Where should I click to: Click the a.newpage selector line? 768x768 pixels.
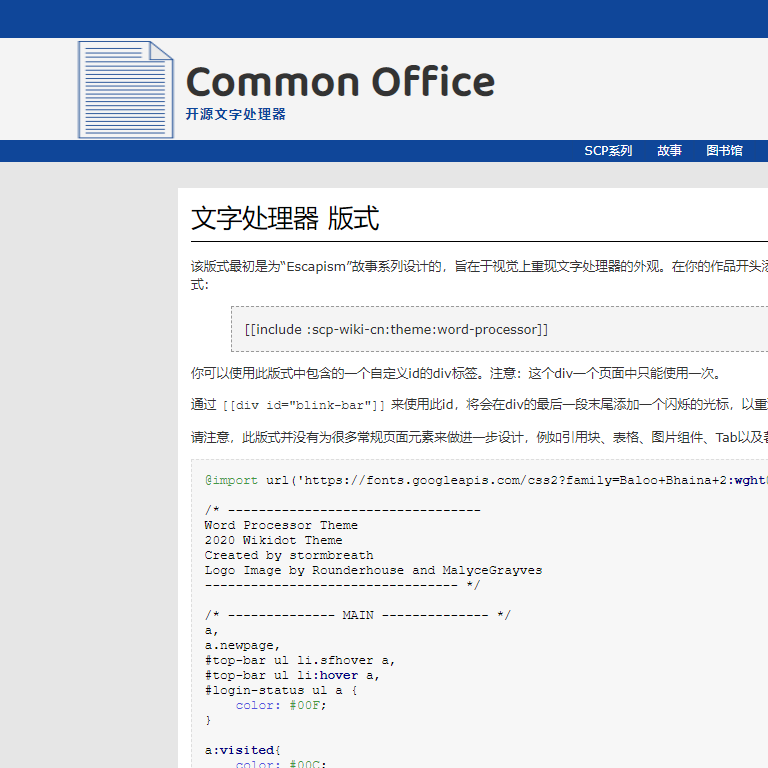[243, 645]
